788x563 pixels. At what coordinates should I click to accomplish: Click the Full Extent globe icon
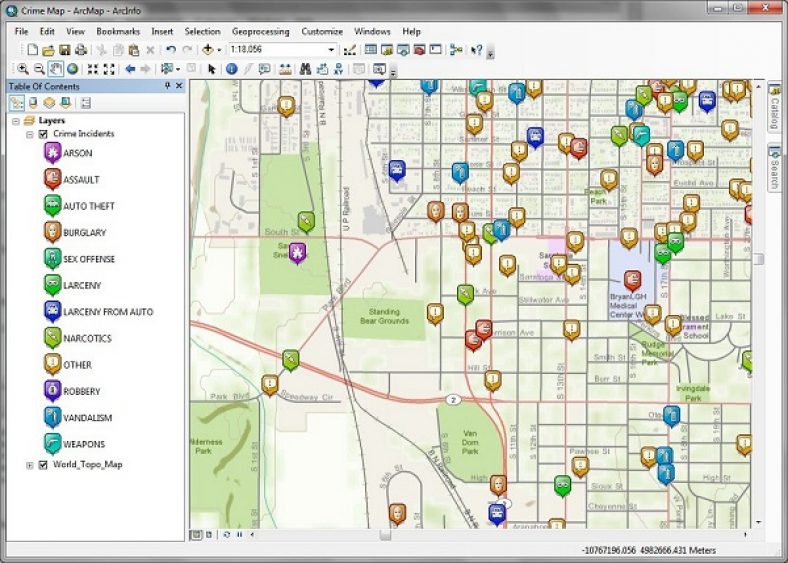click(73, 69)
